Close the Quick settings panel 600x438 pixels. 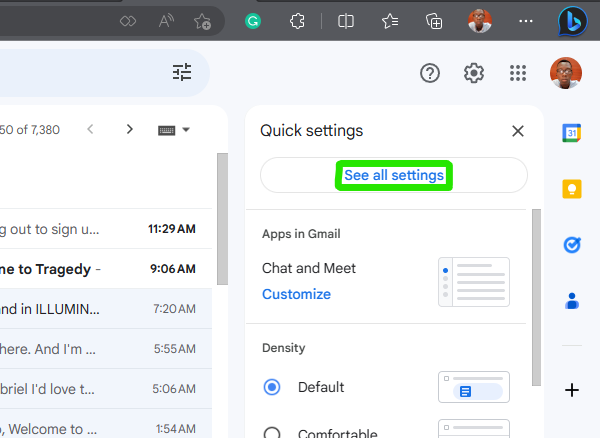(x=518, y=131)
